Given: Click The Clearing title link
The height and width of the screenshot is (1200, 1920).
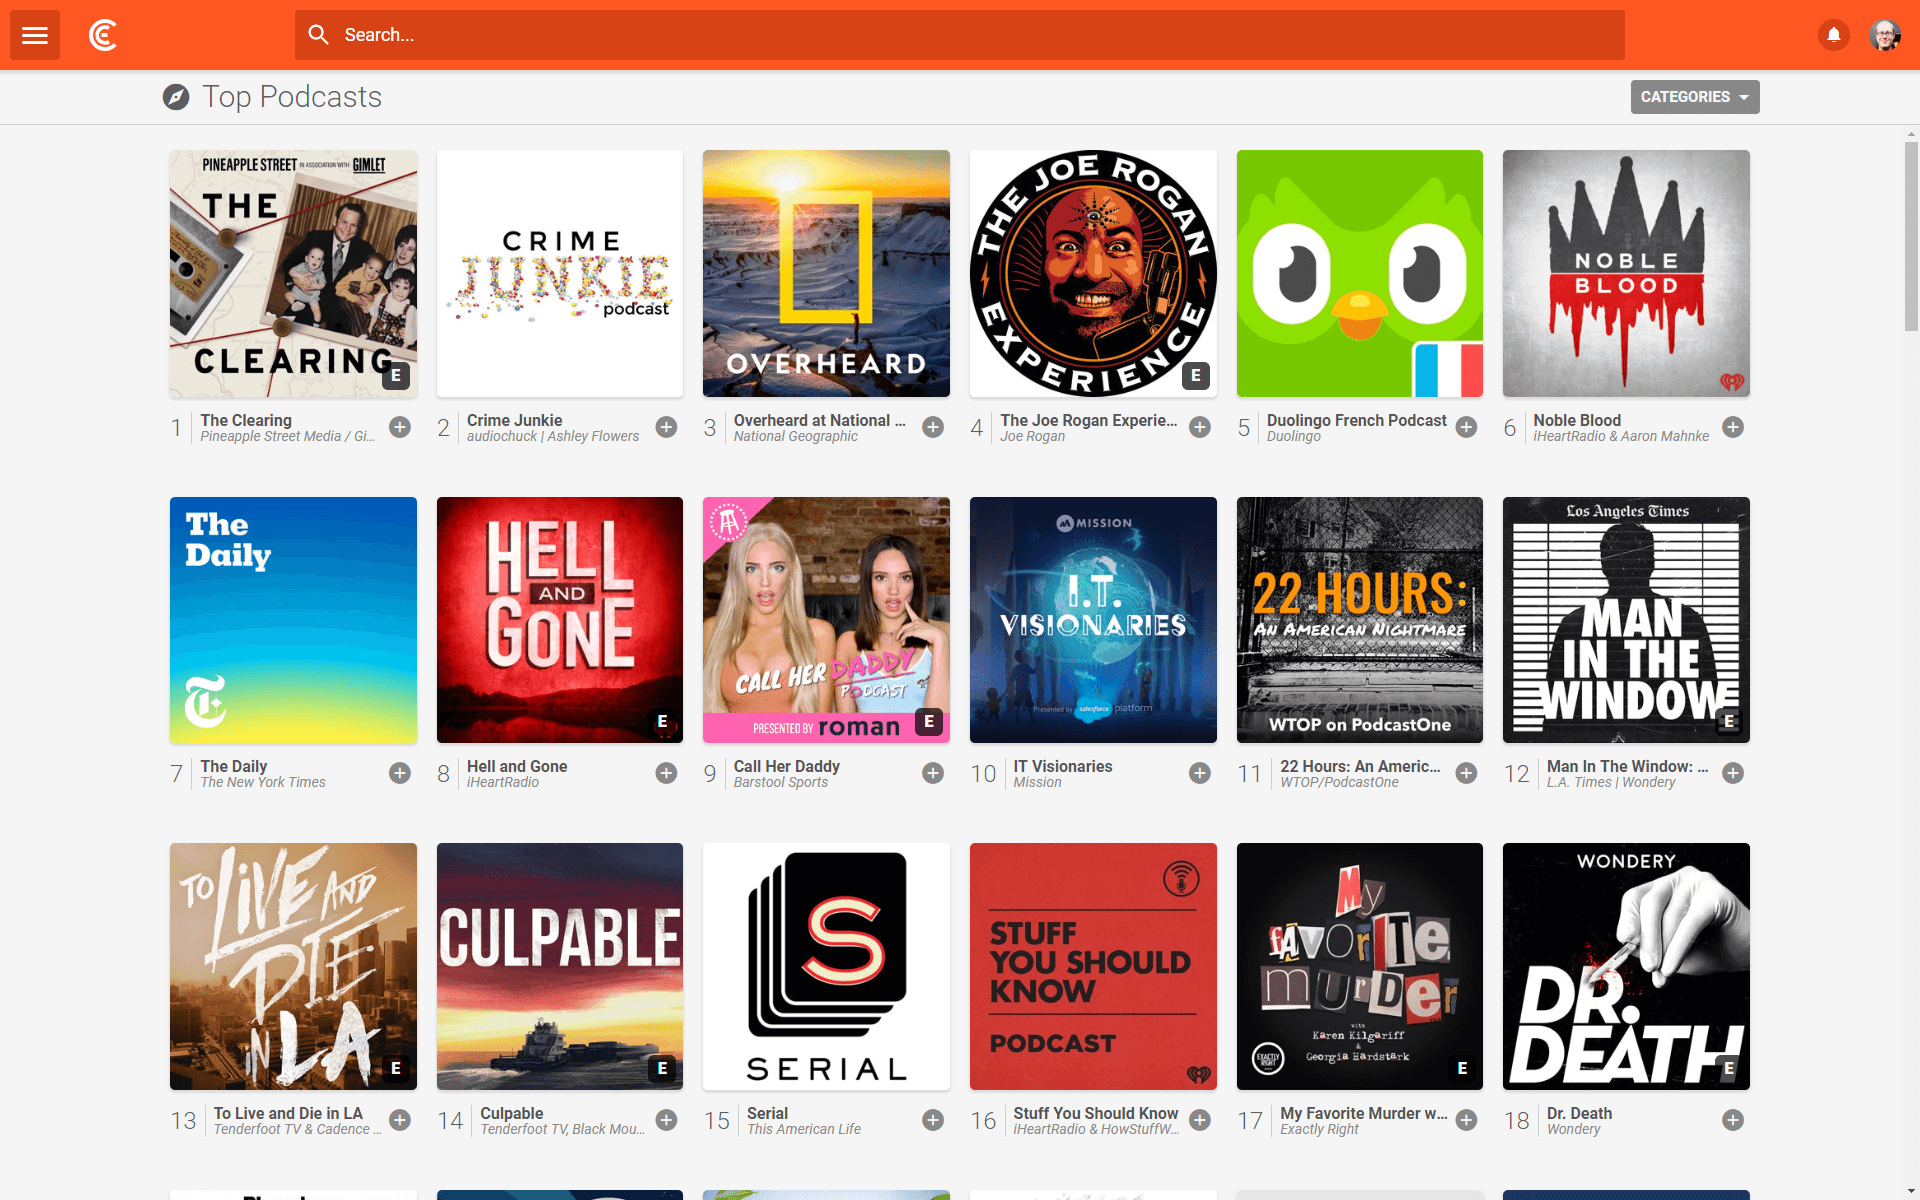Looking at the screenshot, I should [x=246, y=420].
